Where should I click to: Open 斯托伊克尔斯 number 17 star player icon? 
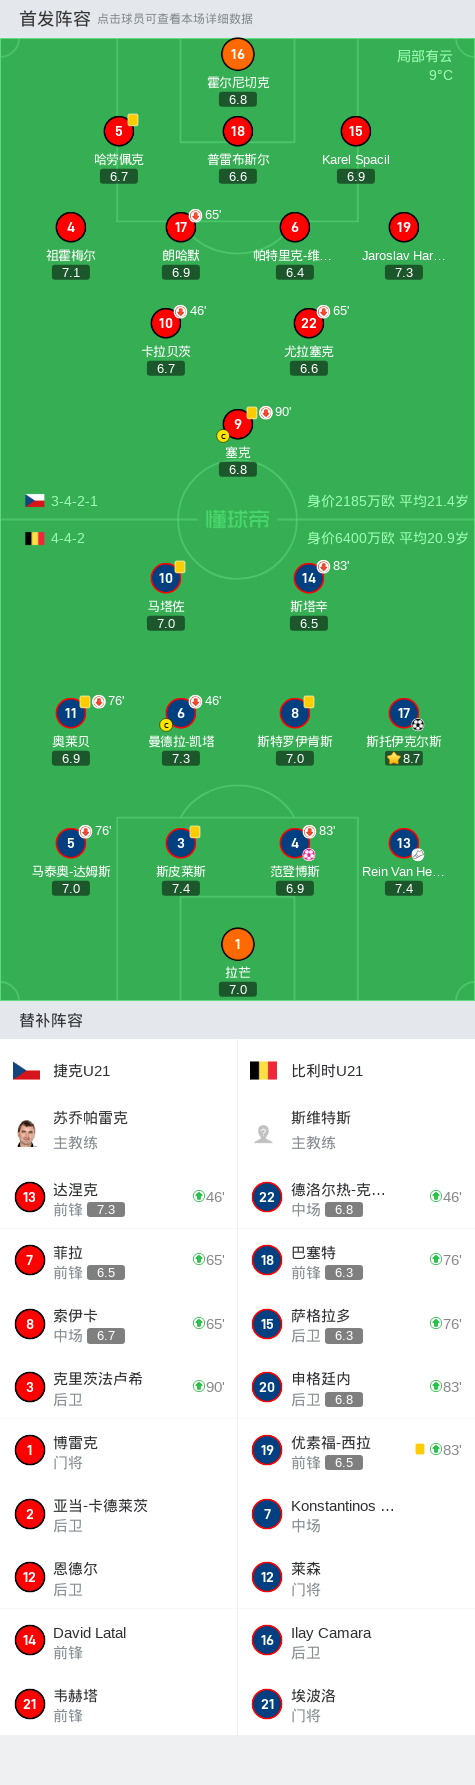point(404,713)
